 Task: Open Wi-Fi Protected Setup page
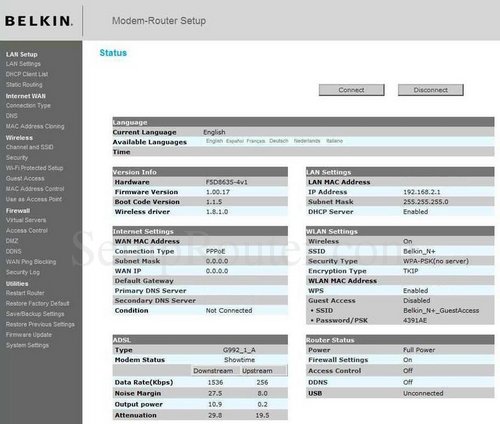(x=34, y=168)
